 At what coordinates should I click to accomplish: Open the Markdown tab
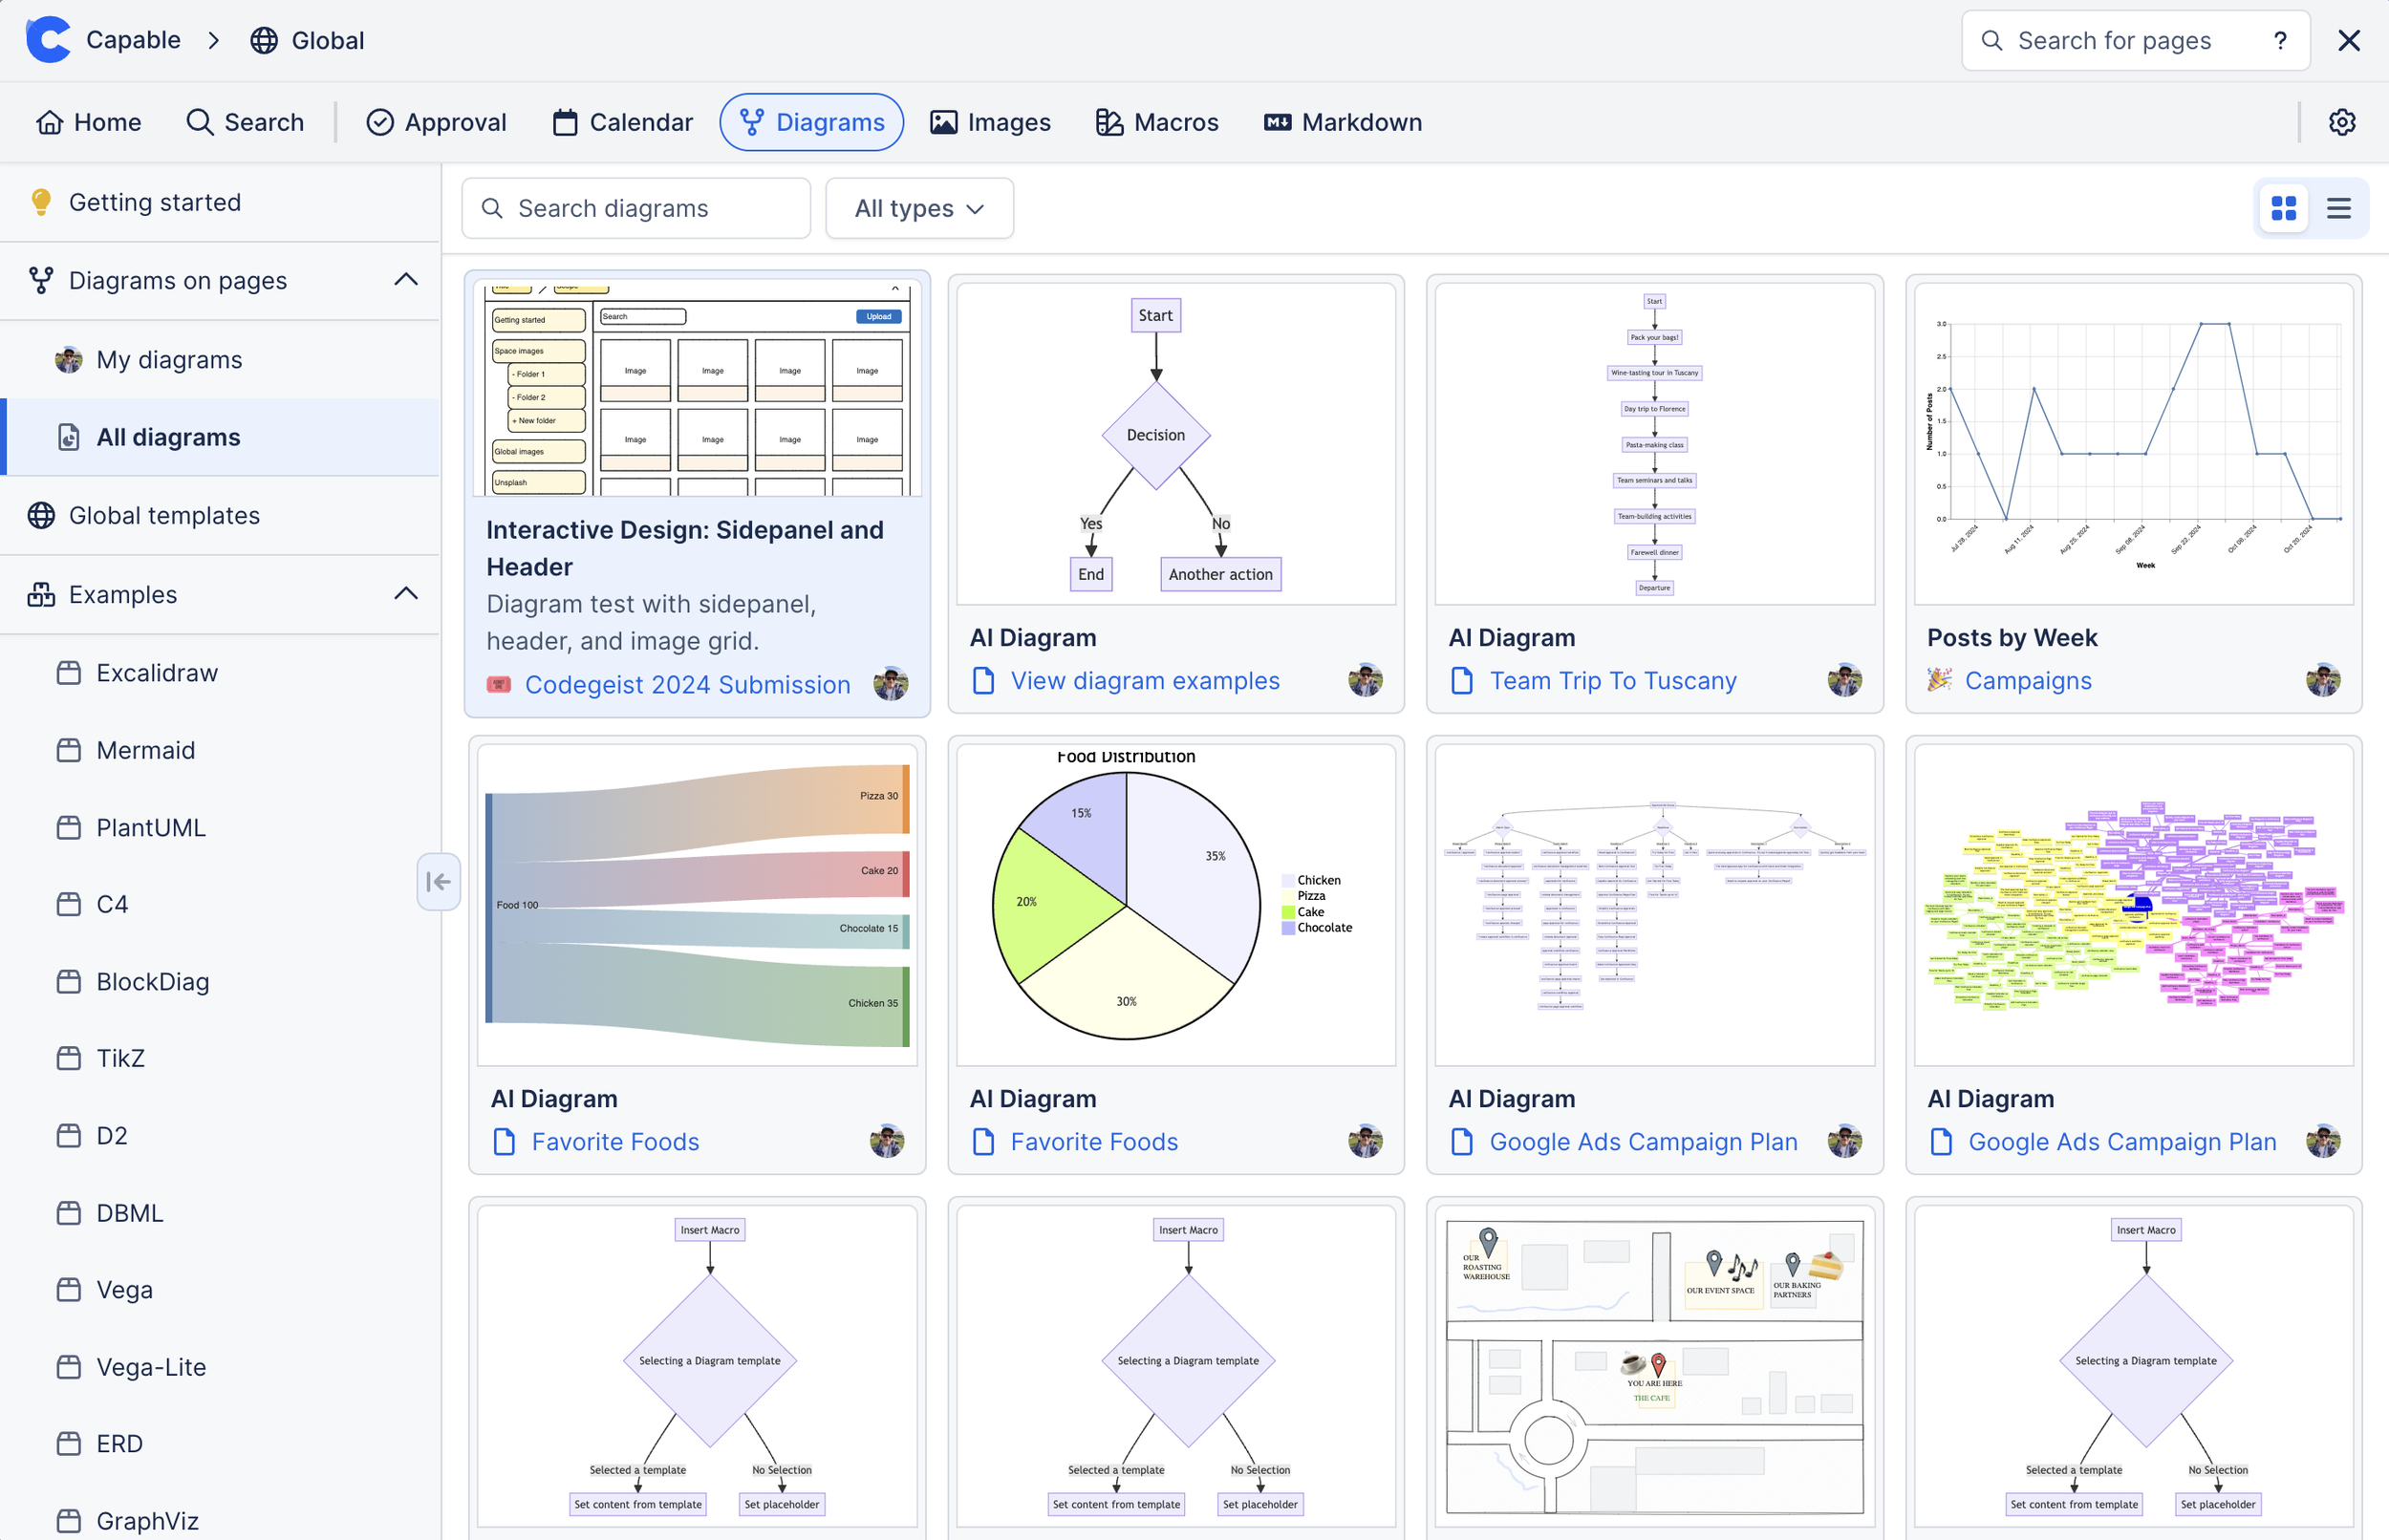(x=1343, y=122)
